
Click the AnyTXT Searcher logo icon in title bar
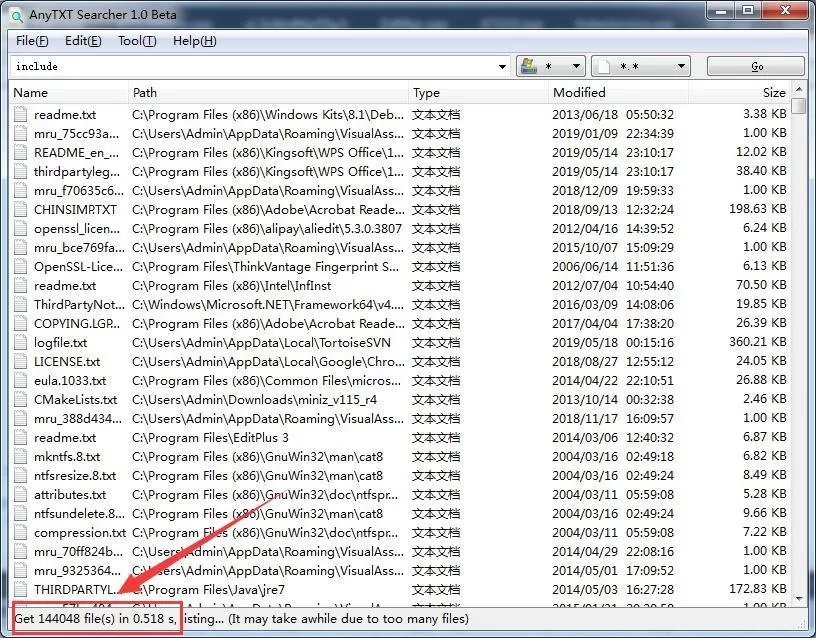point(14,14)
